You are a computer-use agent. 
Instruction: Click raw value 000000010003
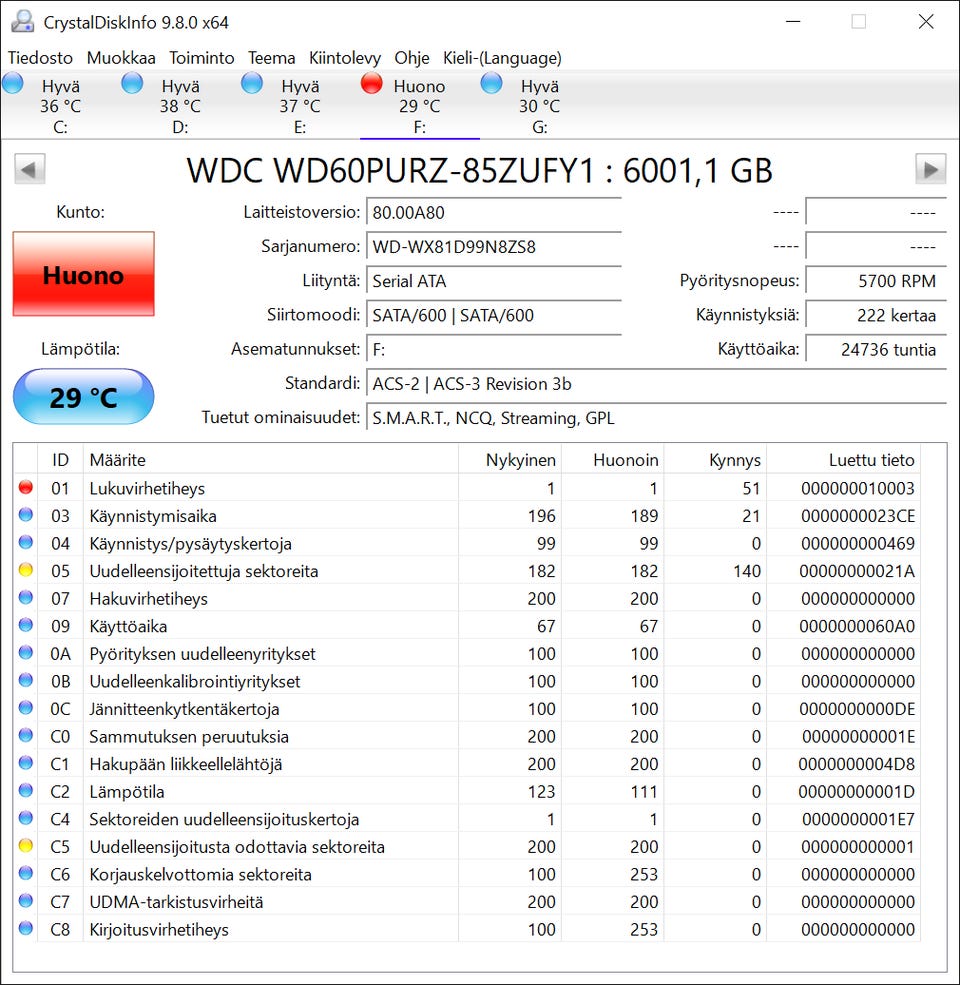(858, 488)
